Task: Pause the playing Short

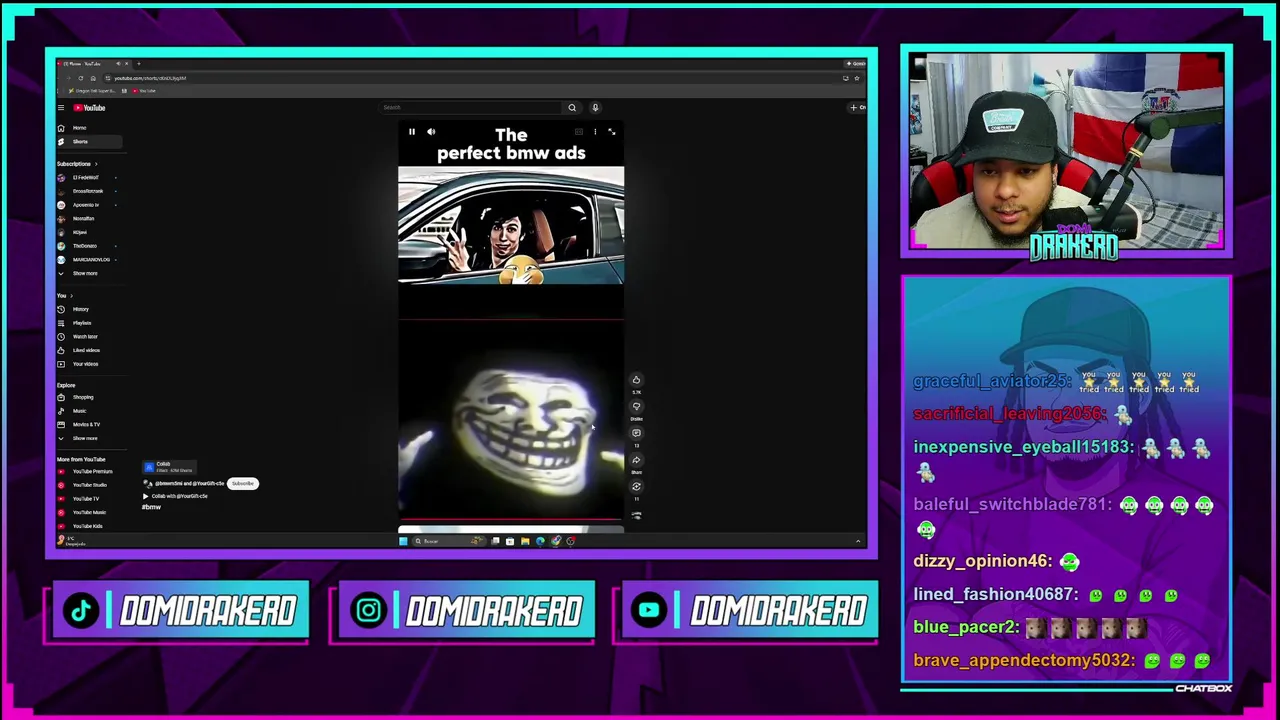Action: pos(411,132)
